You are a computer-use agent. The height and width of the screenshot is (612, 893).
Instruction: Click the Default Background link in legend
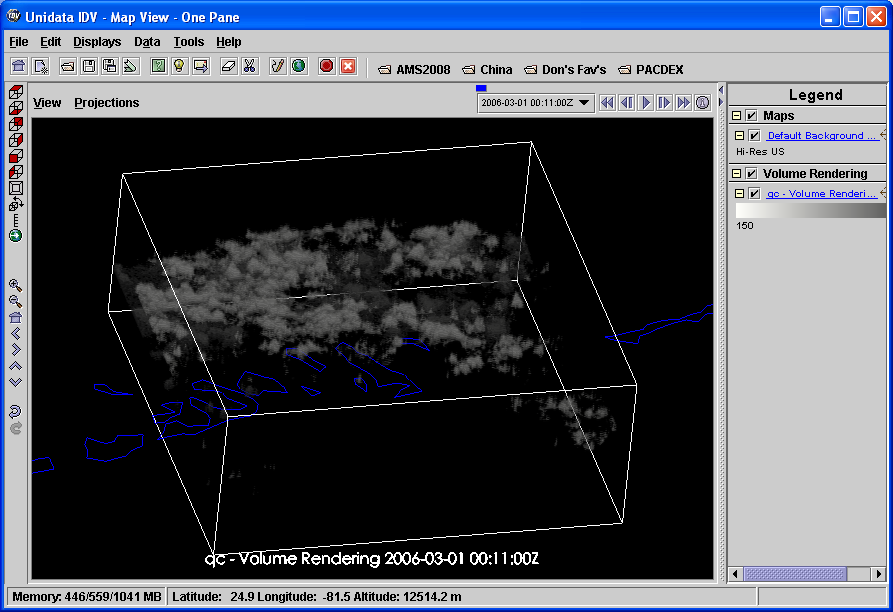point(822,136)
